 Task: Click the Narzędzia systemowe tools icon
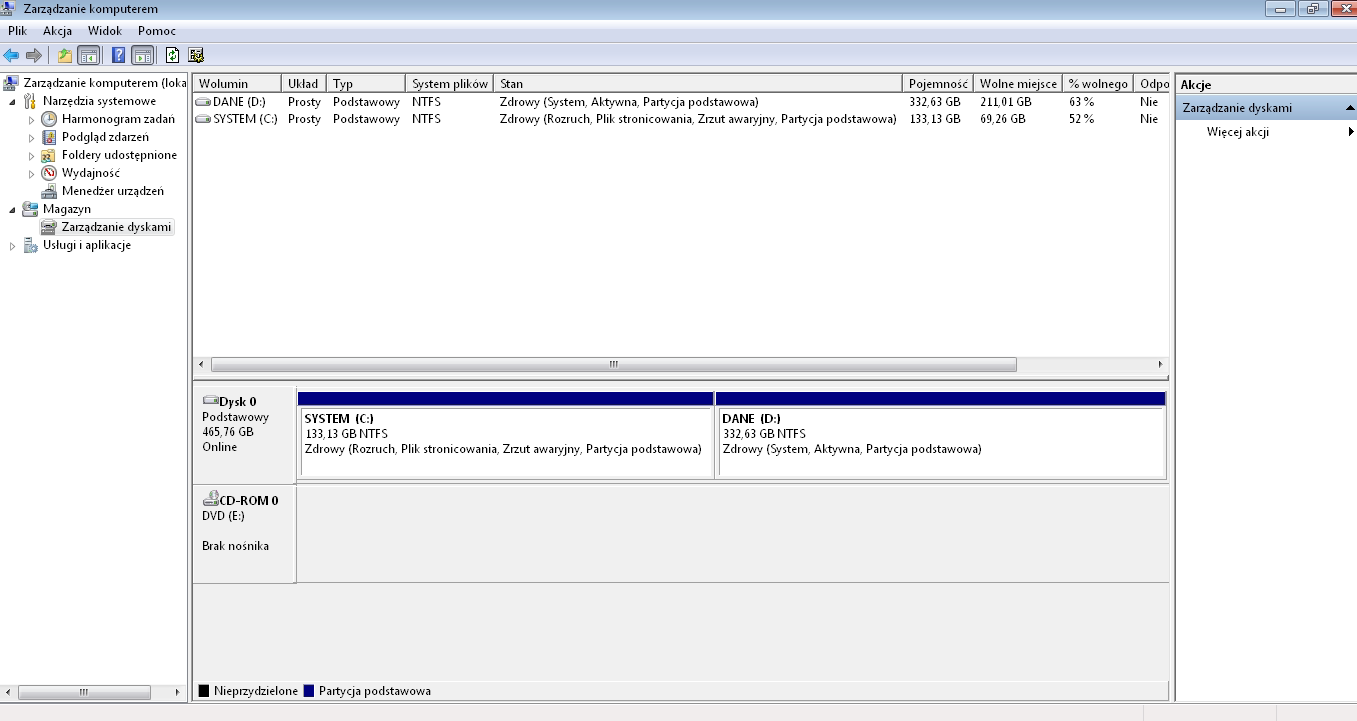30,101
